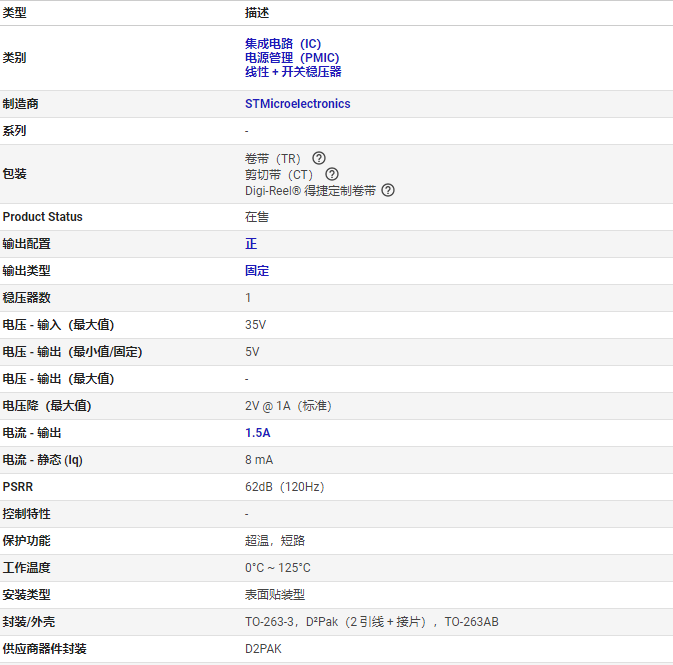Click the 类型 column header

(x=15, y=13)
